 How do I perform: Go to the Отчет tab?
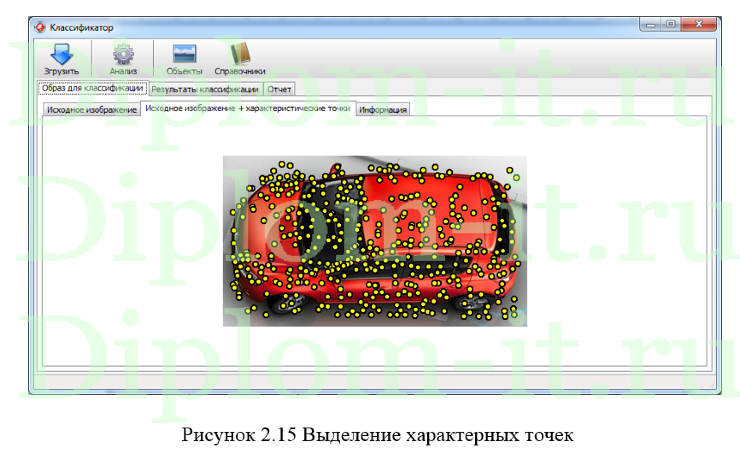pos(280,89)
